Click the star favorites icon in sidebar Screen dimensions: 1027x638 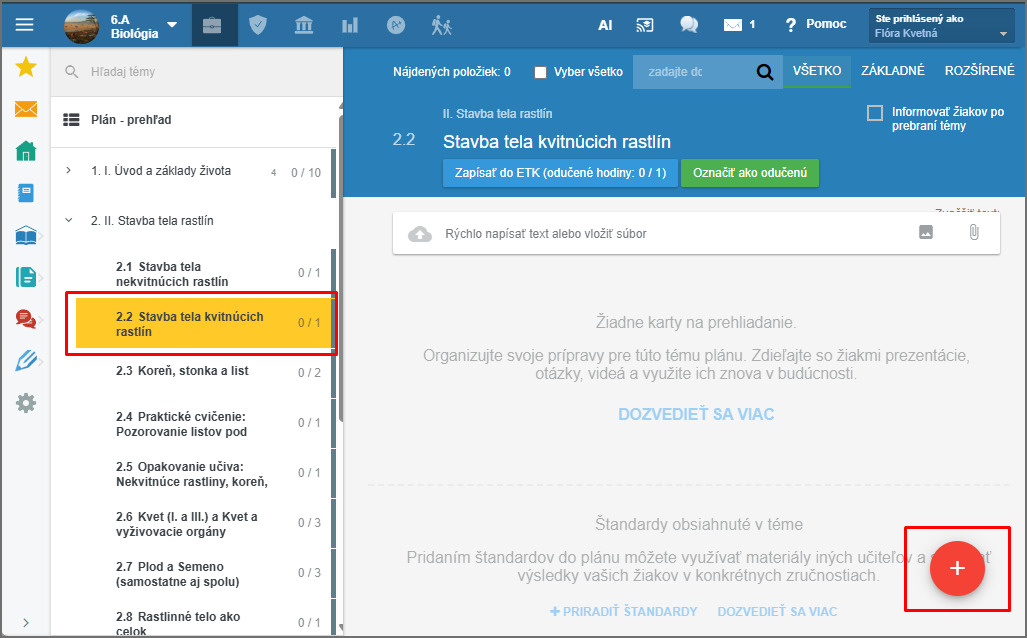click(x=26, y=67)
